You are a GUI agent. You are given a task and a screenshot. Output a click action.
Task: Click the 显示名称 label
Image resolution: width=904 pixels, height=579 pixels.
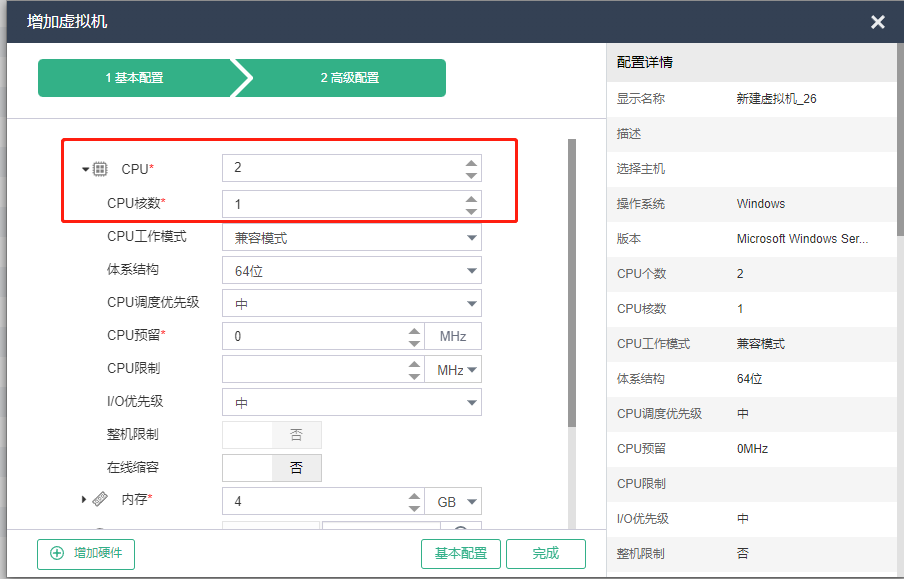point(641,99)
